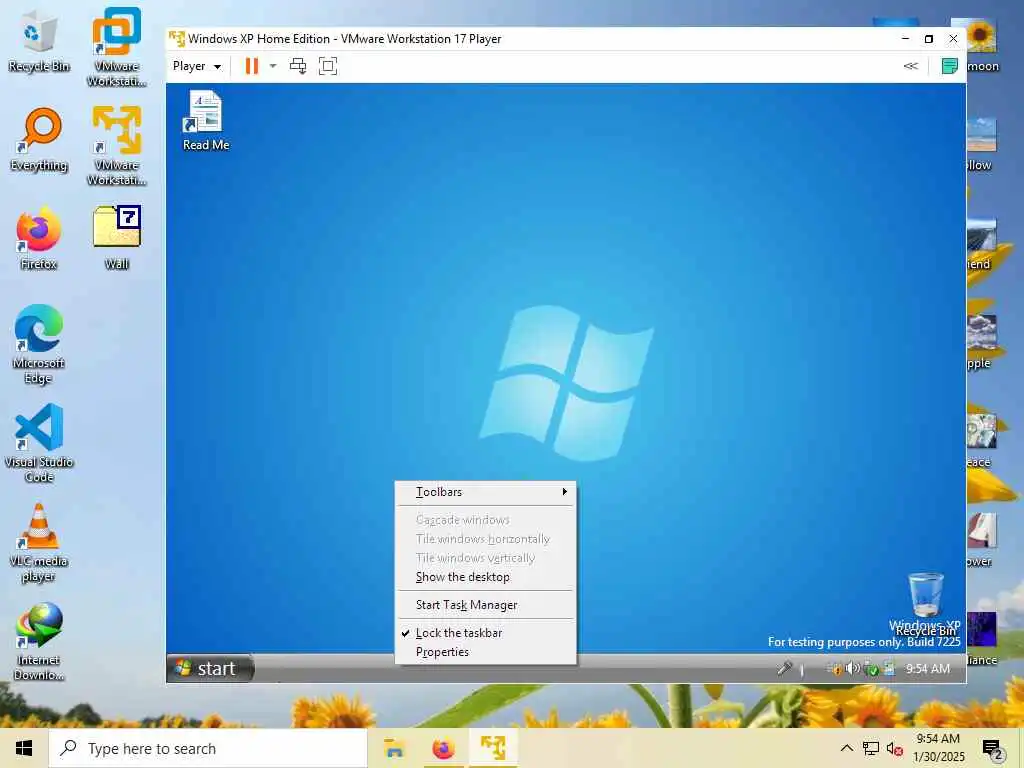Click the safely remove hardware tray icon in XP
This screenshot has height=768, width=1024.
click(871, 668)
